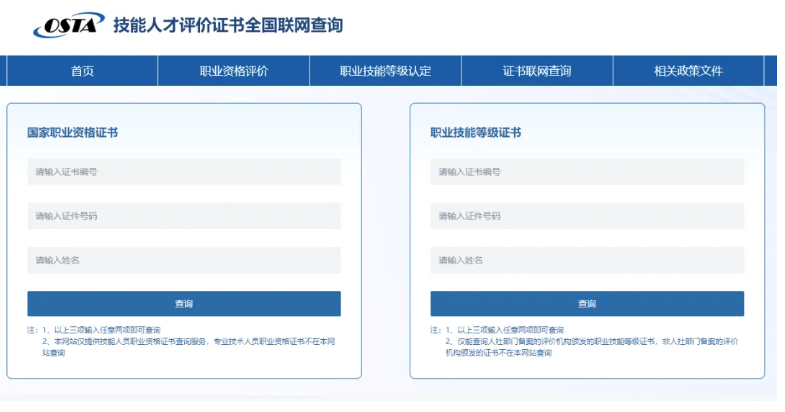Click ID number field in 国家职业资格证书 form
Image resolution: width=785 pixels, height=412 pixels.
click(183, 216)
